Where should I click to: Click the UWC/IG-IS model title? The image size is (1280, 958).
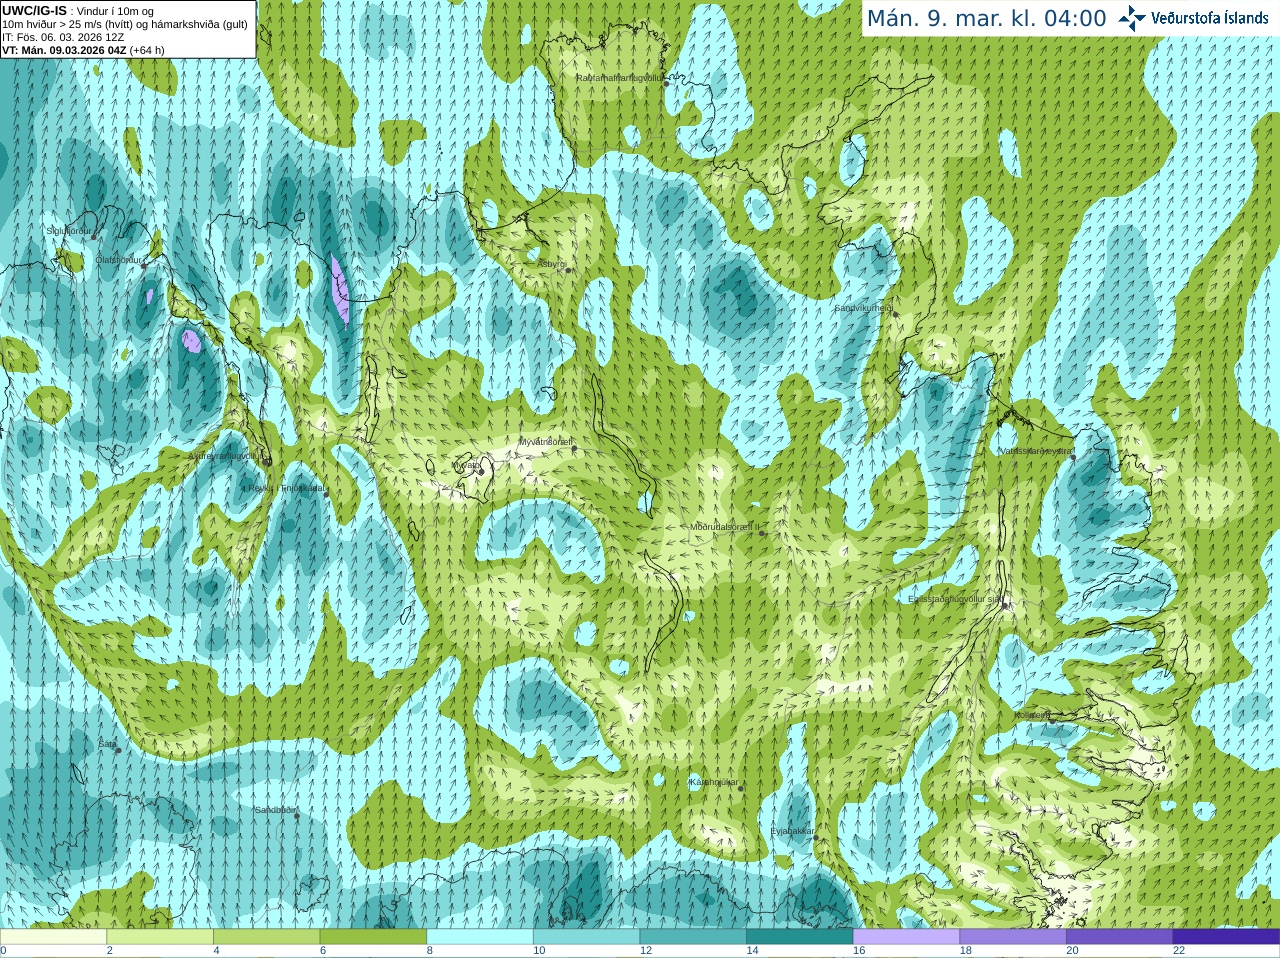34,11
